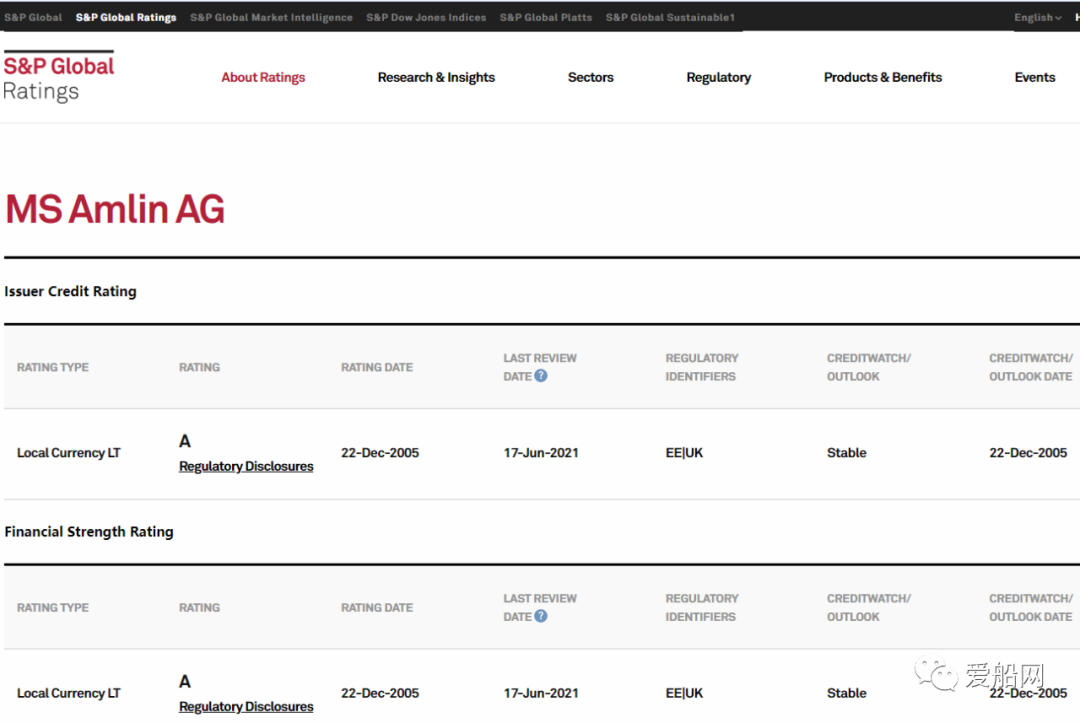Click REGULATORY IDENTIFIERS header in Issuer table
Screen dimensions: 1080x723
coord(701,367)
